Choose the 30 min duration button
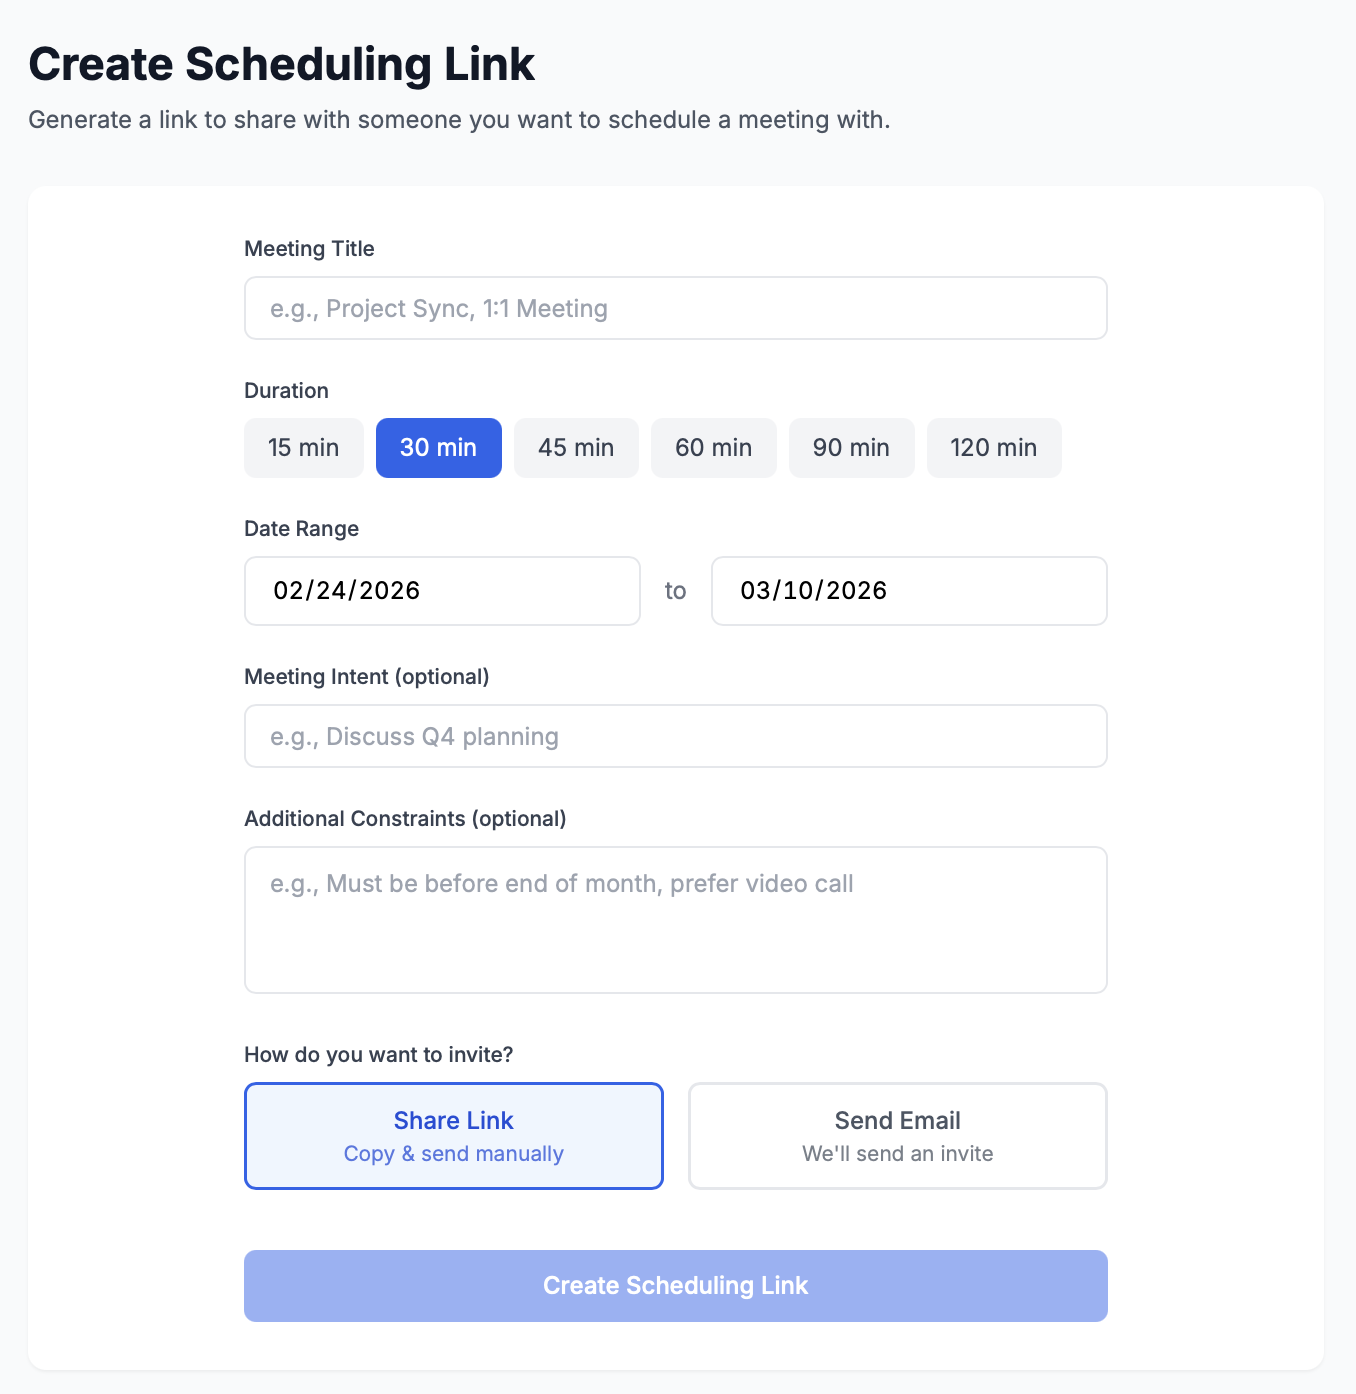The height and width of the screenshot is (1394, 1356). 438,448
